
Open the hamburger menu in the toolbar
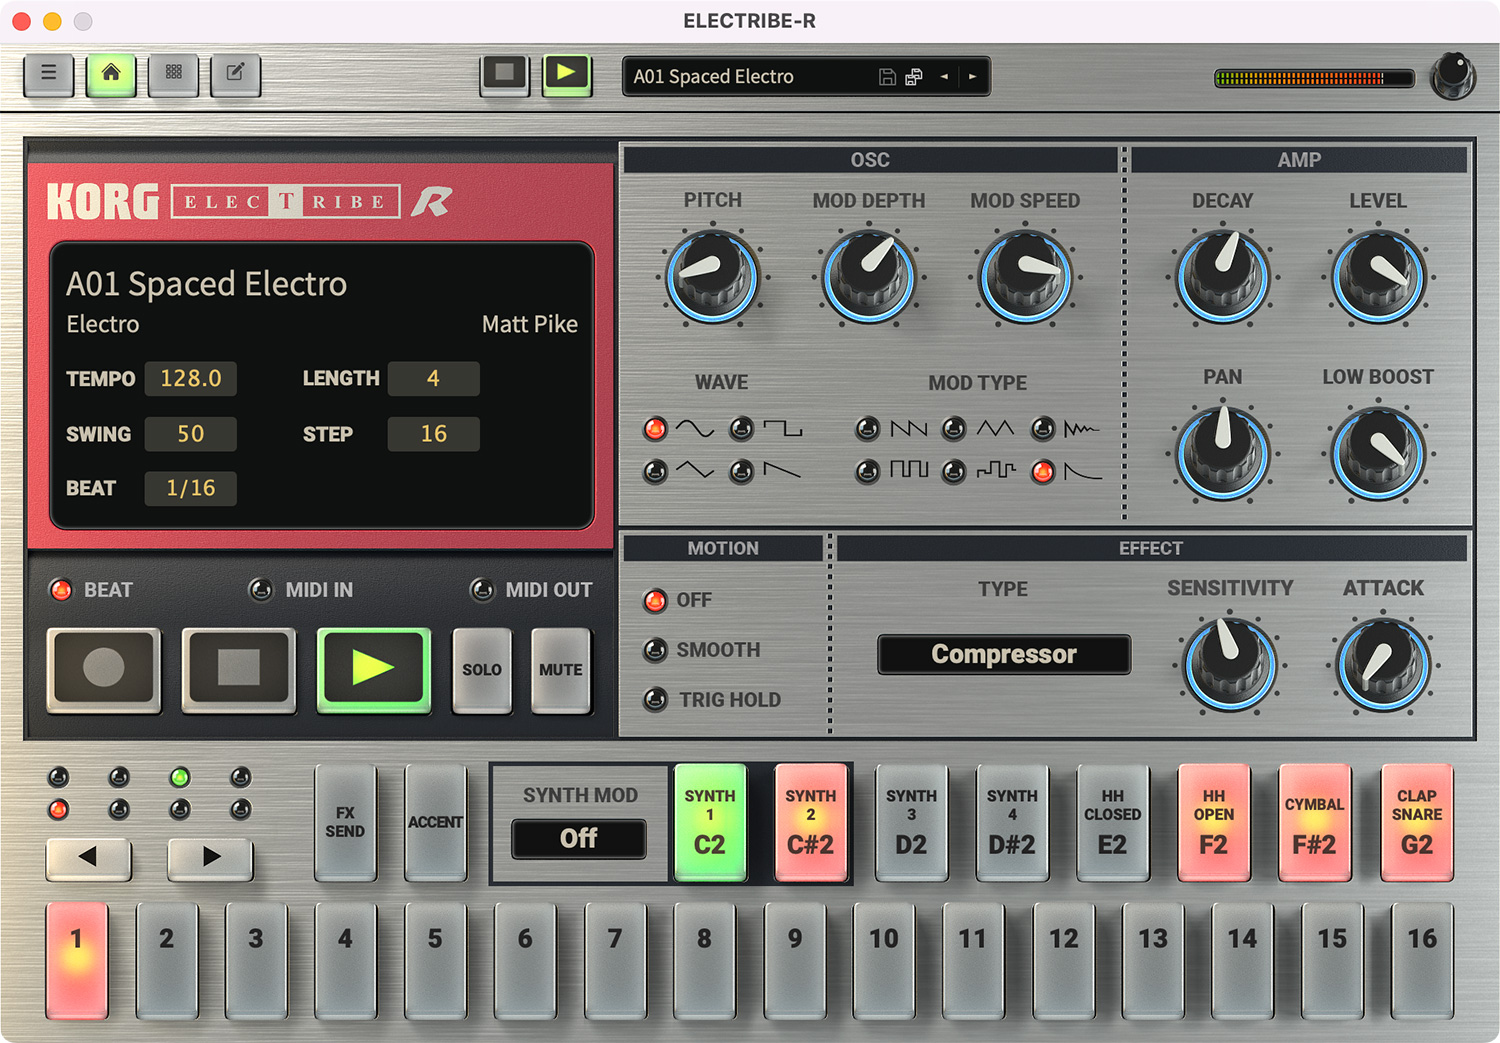48,74
